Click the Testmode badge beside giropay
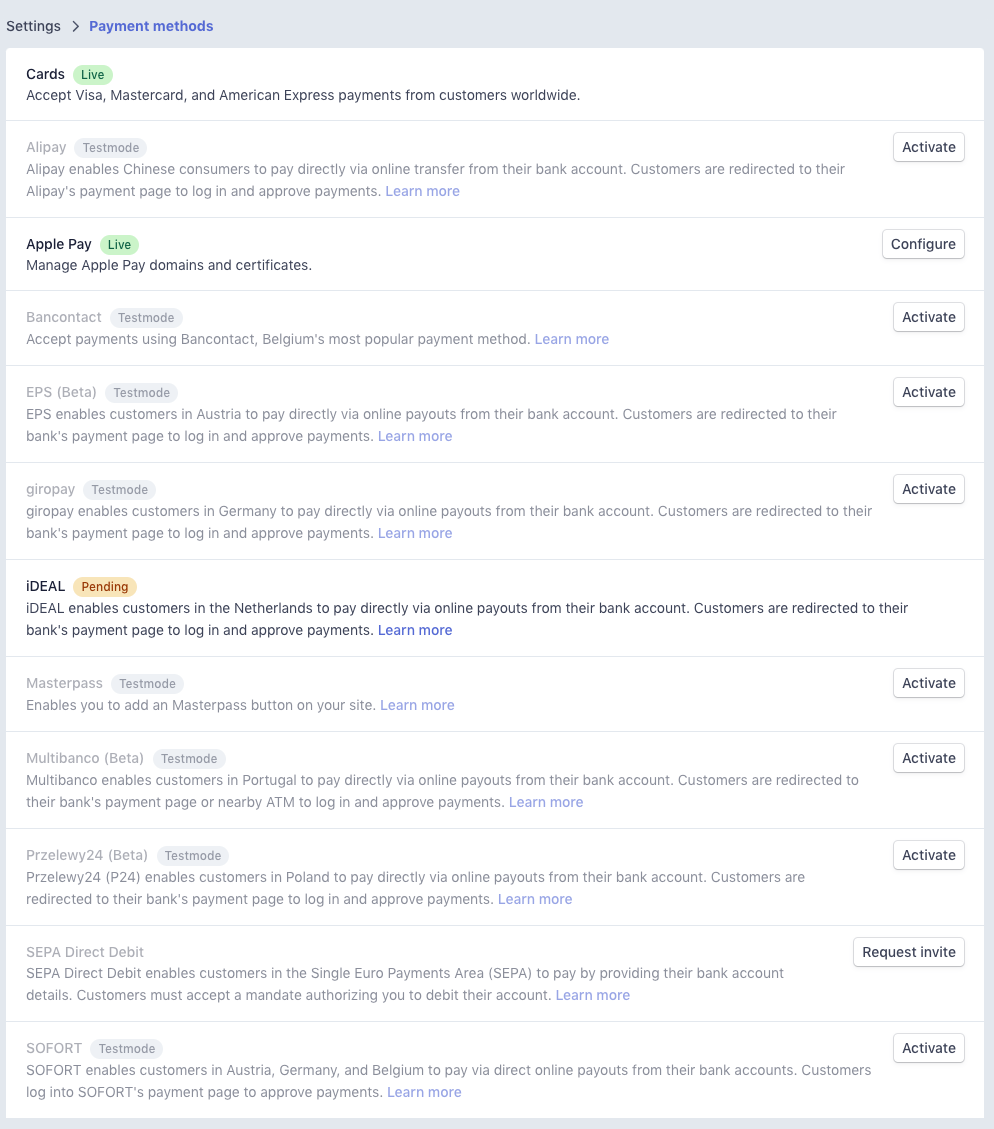The height and width of the screenshot is (1129, 994). [x=119, y=490]
